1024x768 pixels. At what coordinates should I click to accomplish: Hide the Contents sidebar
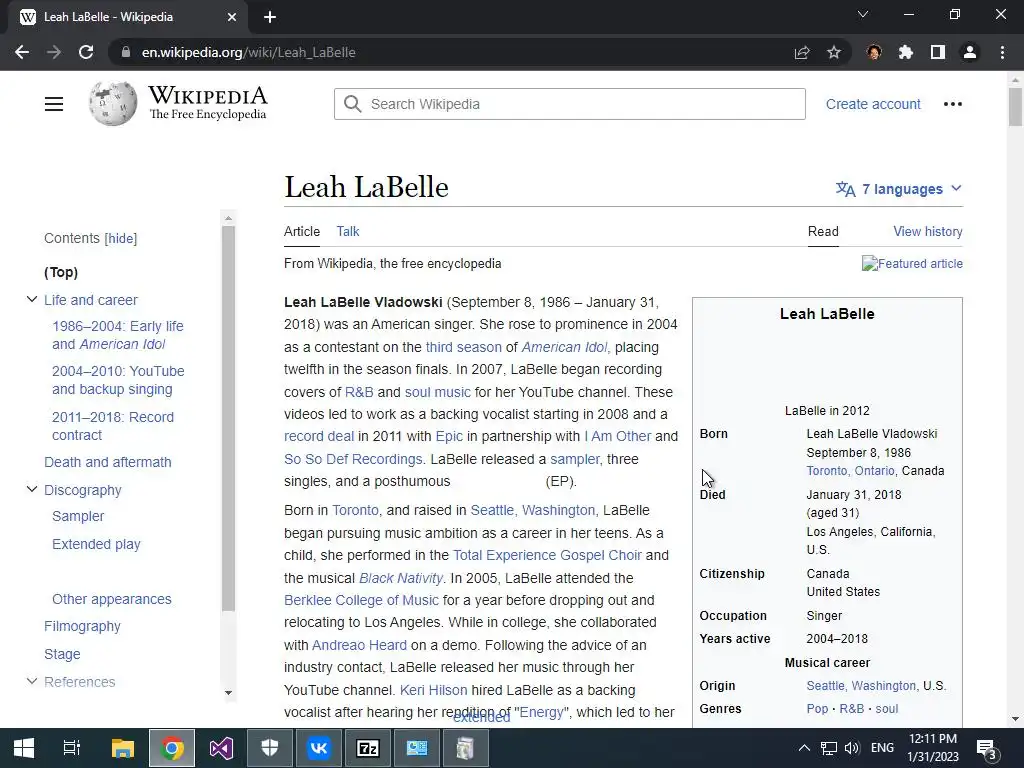[x=121, y=238]
